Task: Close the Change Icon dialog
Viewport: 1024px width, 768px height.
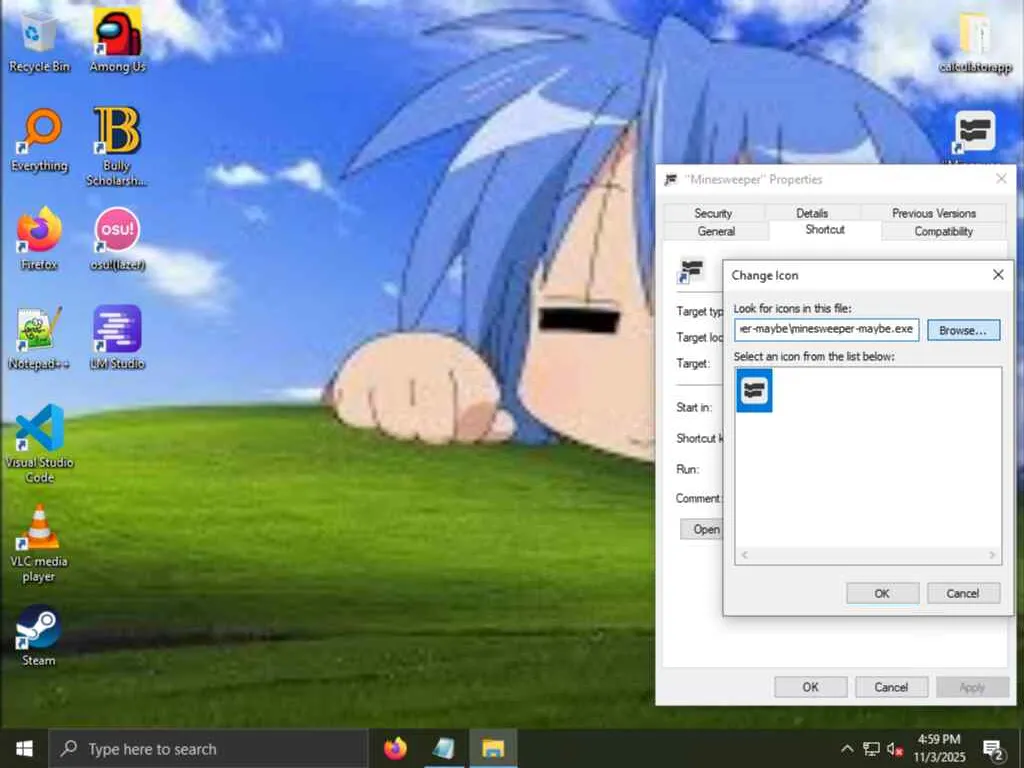Action: [998, 275]
